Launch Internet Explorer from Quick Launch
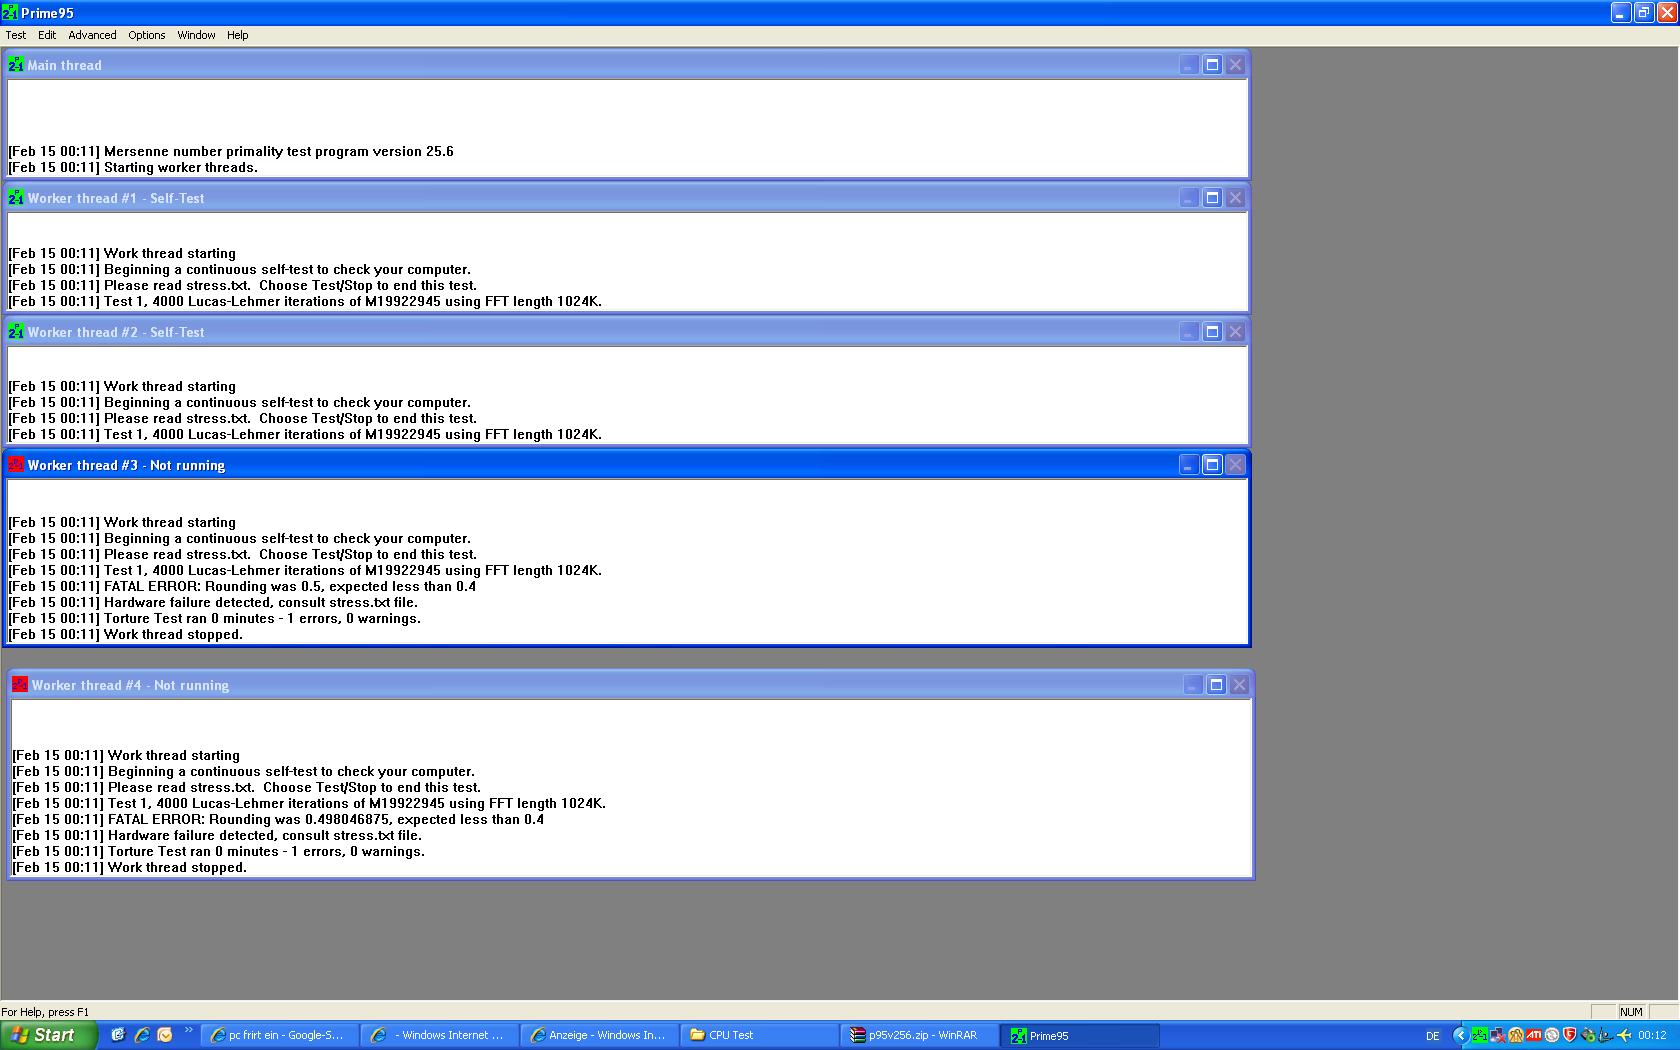Image resolution: width=1680 pixels, height=1050 pixels. tap(141, 1035)
